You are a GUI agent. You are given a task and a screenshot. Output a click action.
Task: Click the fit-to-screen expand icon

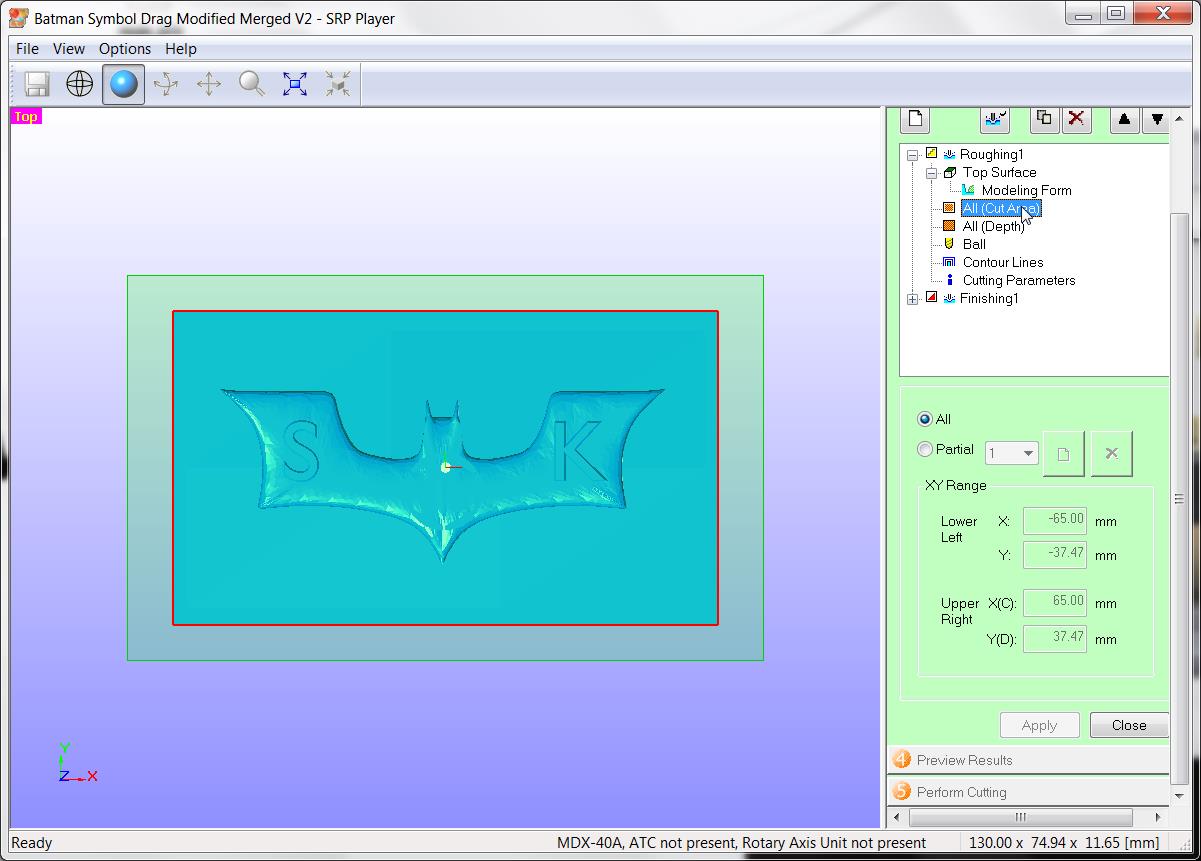[295, 84]
